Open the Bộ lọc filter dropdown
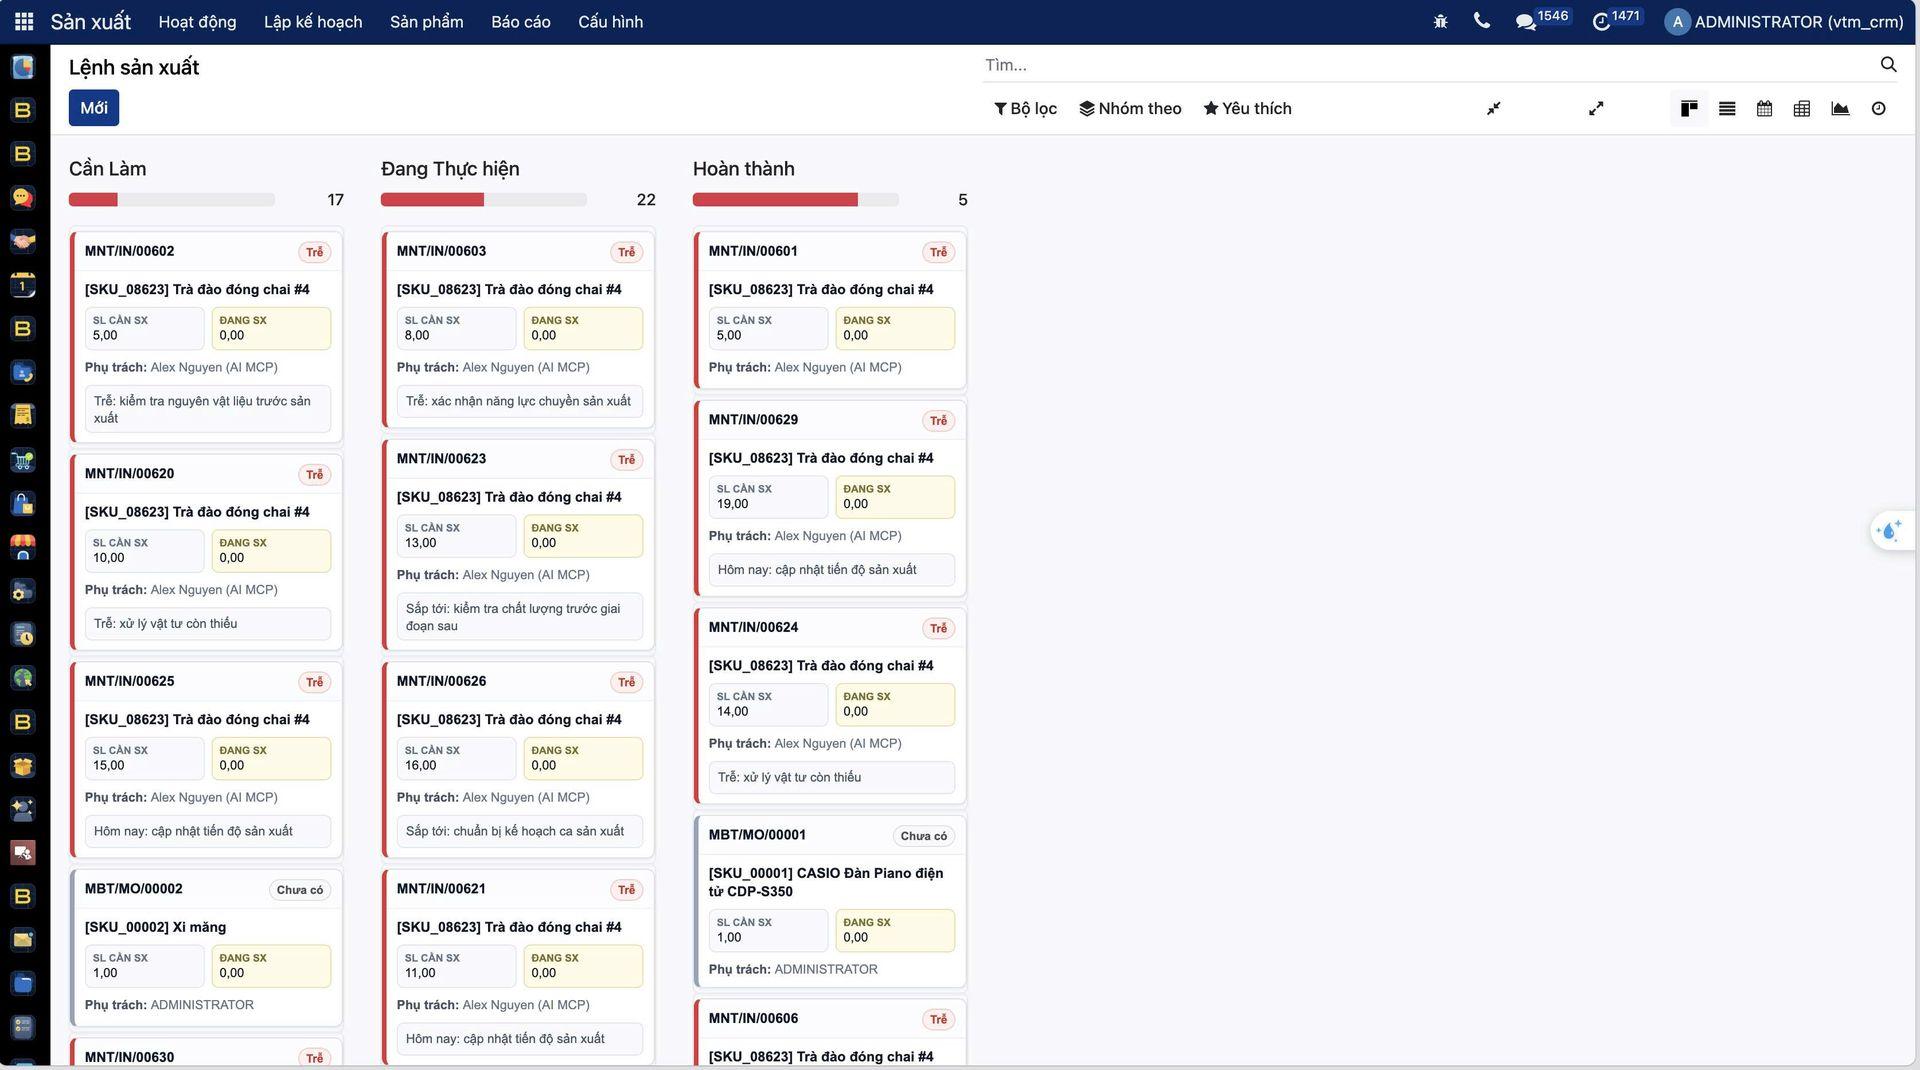Image resolution: width=1920 pixels, height=1070 pixels. tap(1025, 108)
